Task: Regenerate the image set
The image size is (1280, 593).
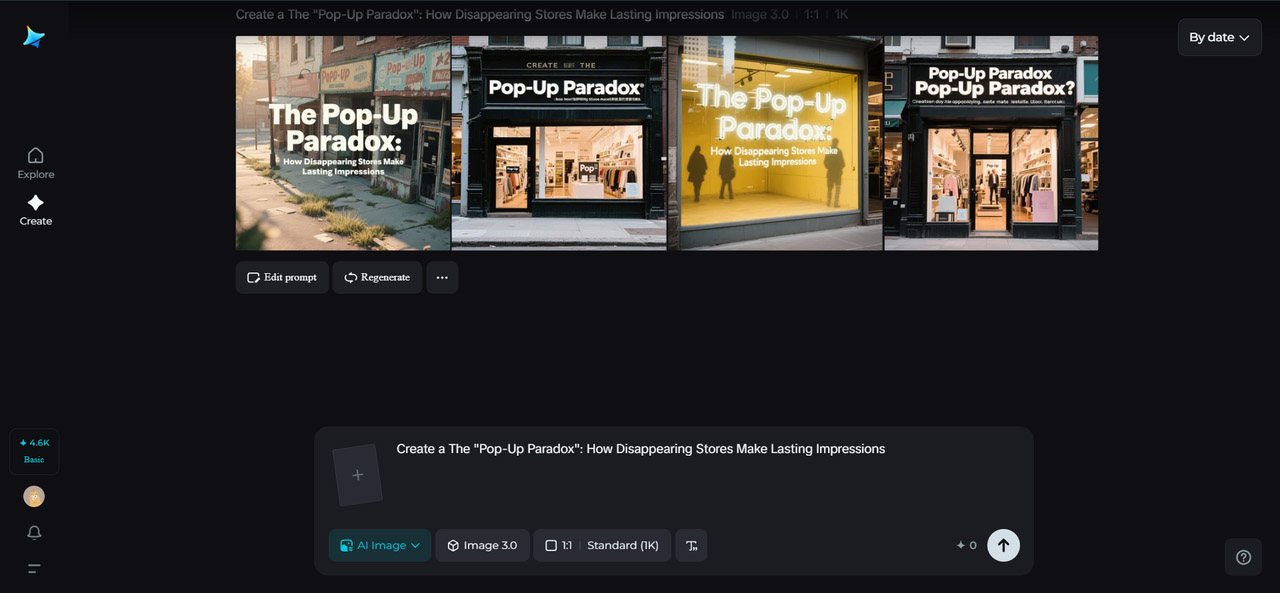Action: tap(377, 277)
